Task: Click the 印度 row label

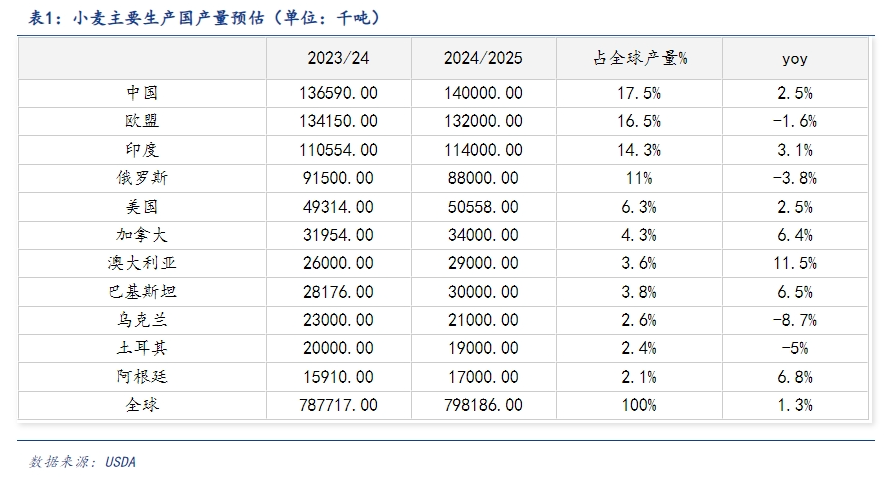Action: 142,150
